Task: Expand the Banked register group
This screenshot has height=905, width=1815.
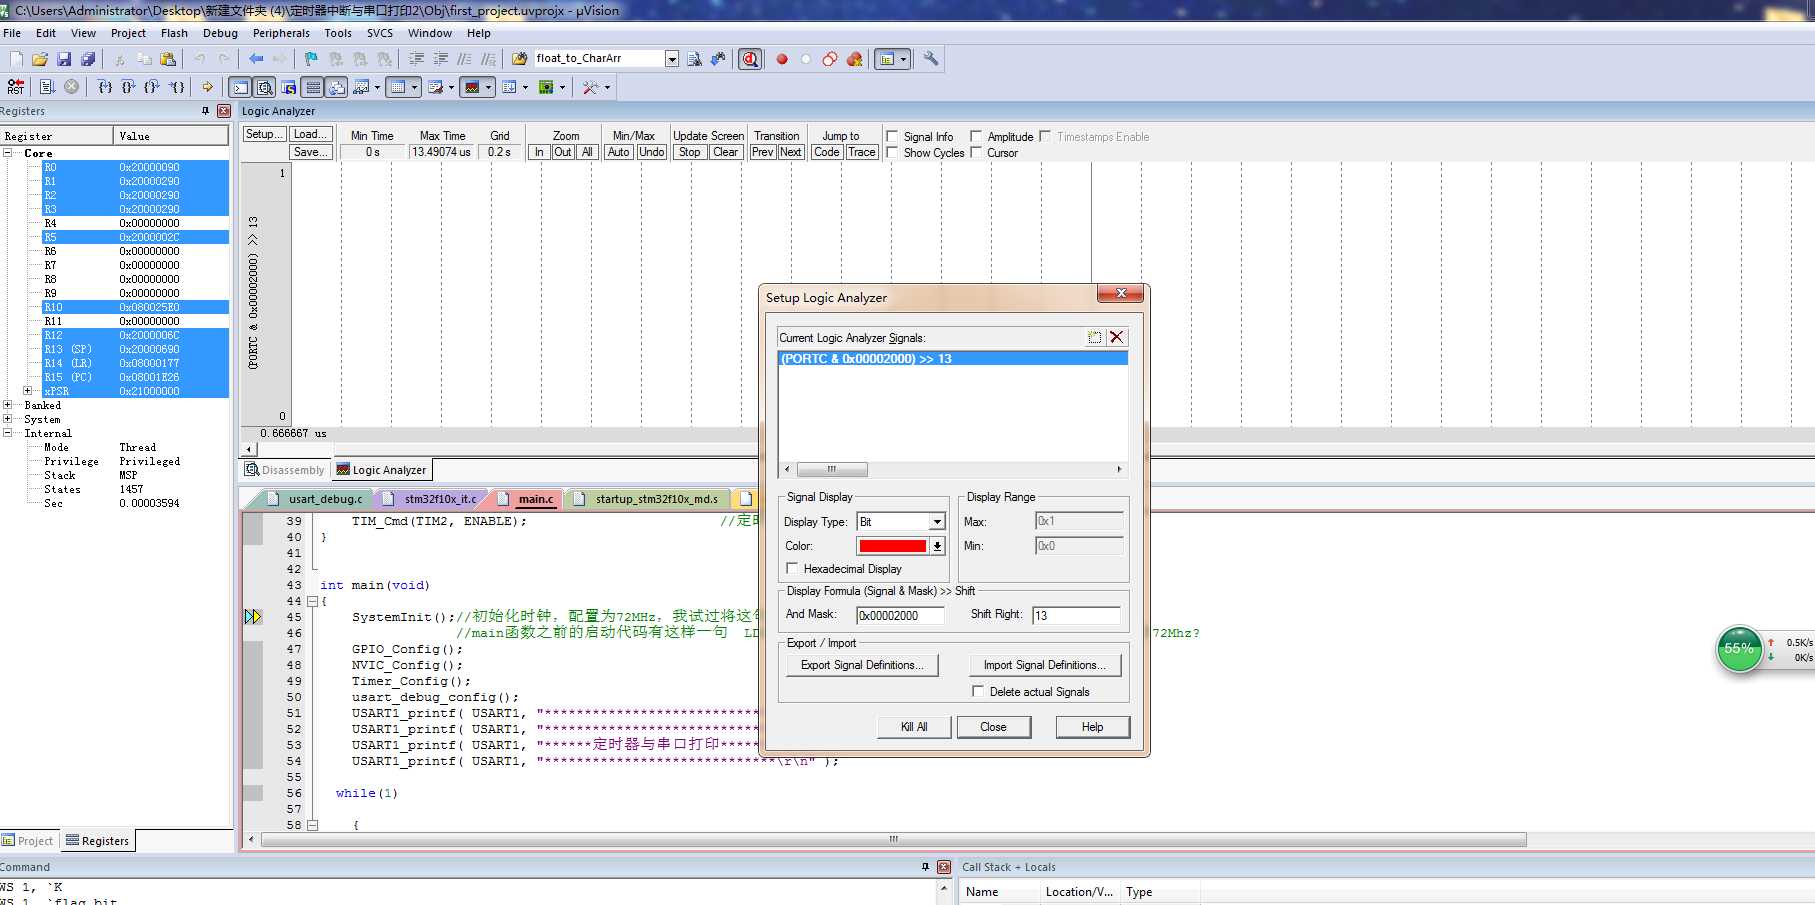Action: coord(8,405)
